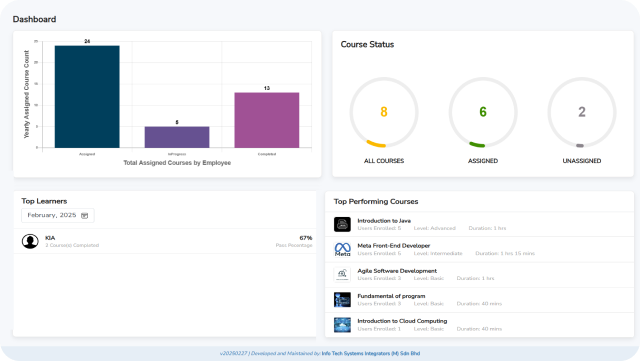Click the 'Top Learners' heading
This screenshot has width=640, height=361.
pos(44,201)
